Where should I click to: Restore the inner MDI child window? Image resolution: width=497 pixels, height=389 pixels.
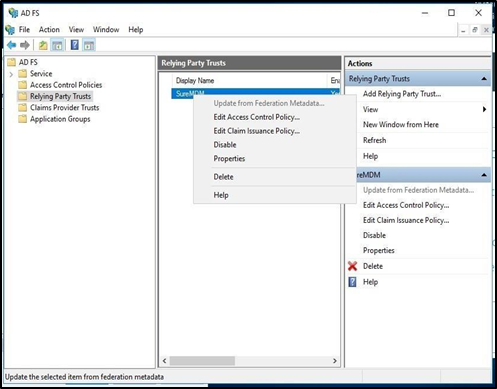tap(475, 30)
